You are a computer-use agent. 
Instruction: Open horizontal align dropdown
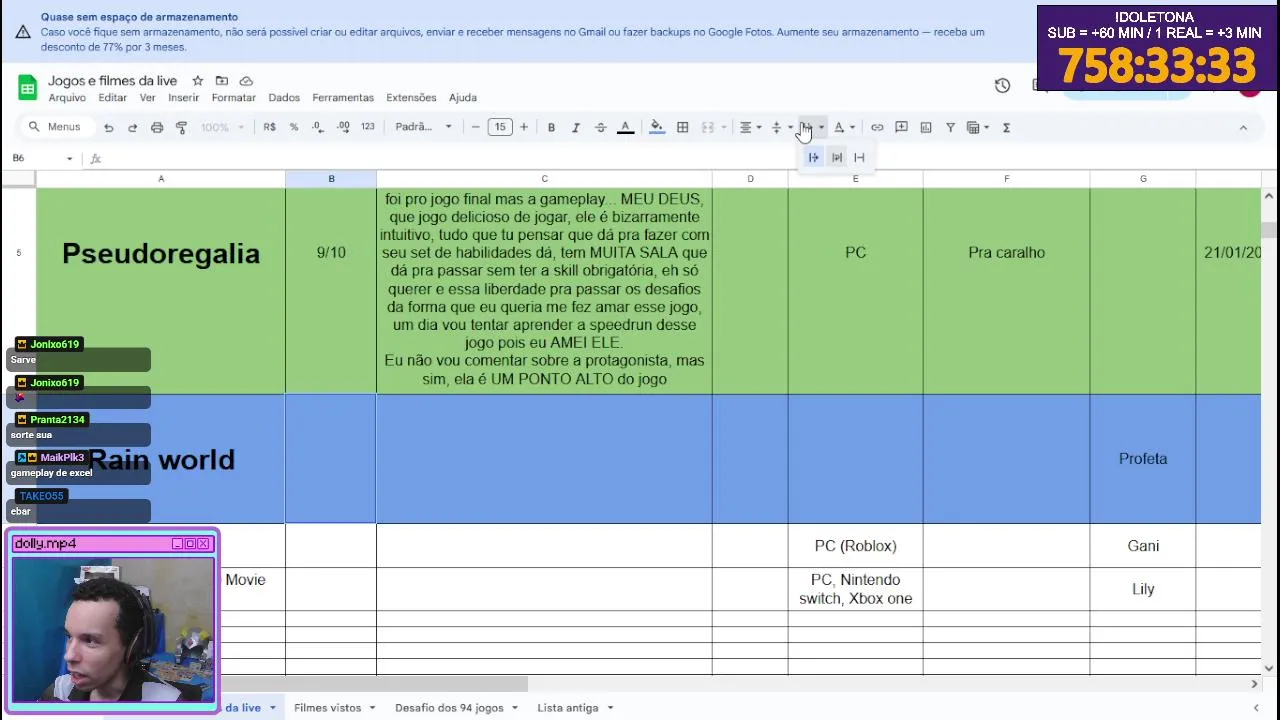click(x=750, y=127)
